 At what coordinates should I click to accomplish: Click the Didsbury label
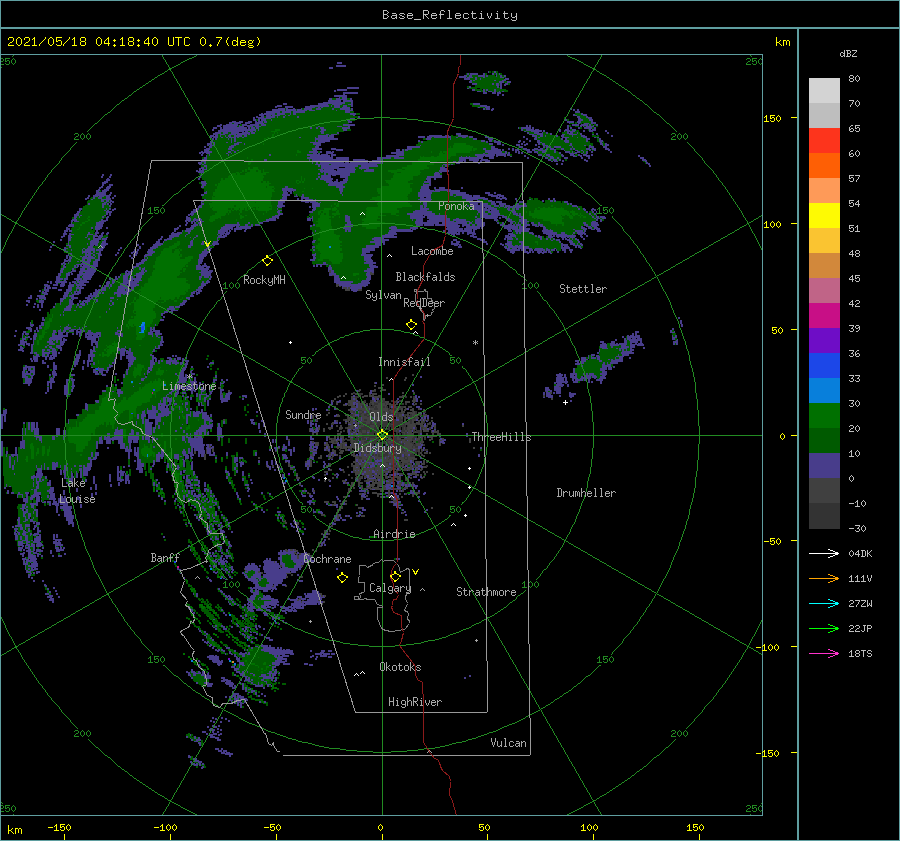pos(377,448)
